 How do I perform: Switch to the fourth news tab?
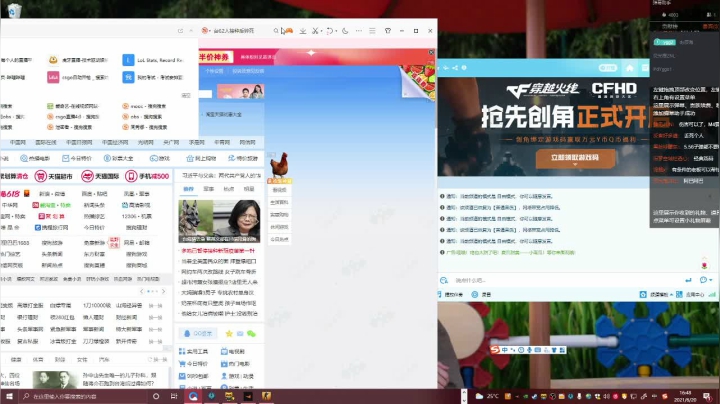point(248,189)
